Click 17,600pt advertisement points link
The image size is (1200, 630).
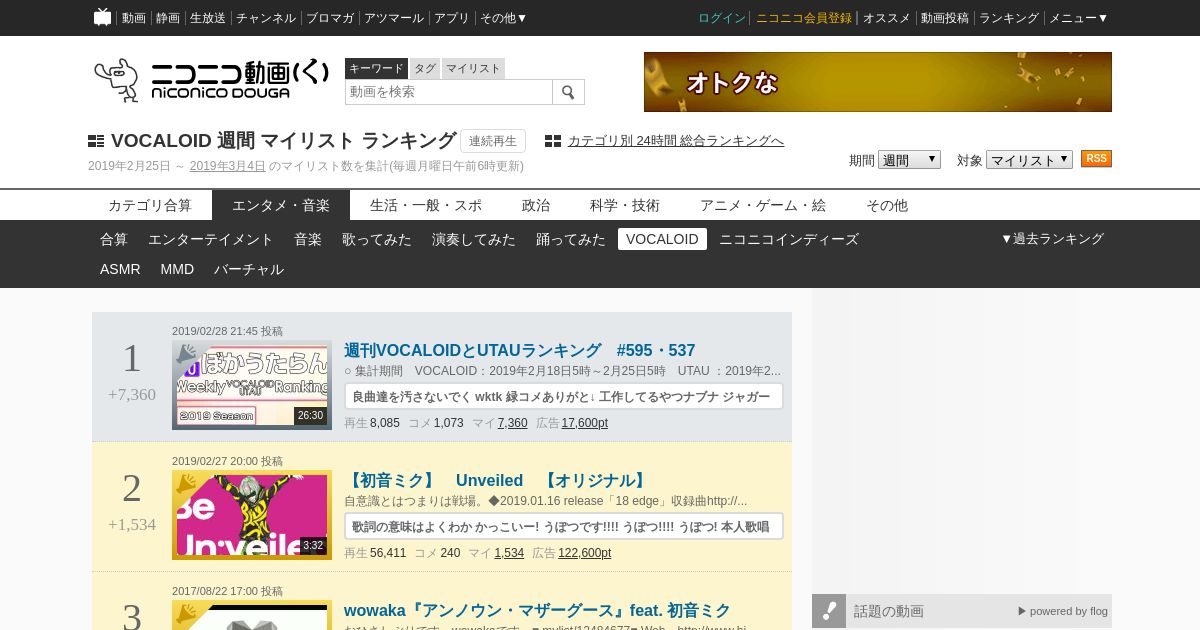click(x=585, y=423)
